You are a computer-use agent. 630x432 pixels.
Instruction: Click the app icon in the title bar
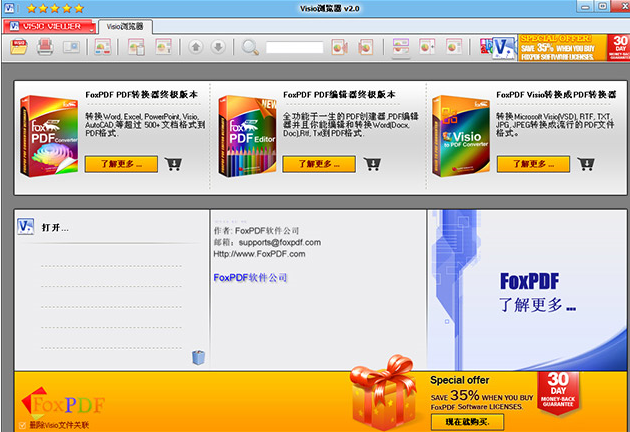(x=9, y=8)
